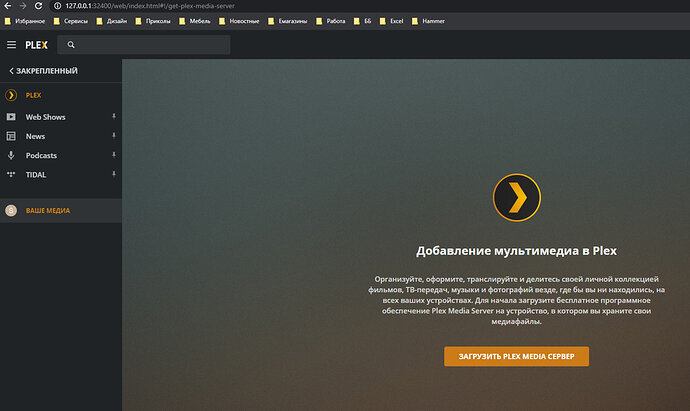Unpin Web Shows with its pin icon
The height and width of the screenshot is (411, 690).
tap(114, 116)
